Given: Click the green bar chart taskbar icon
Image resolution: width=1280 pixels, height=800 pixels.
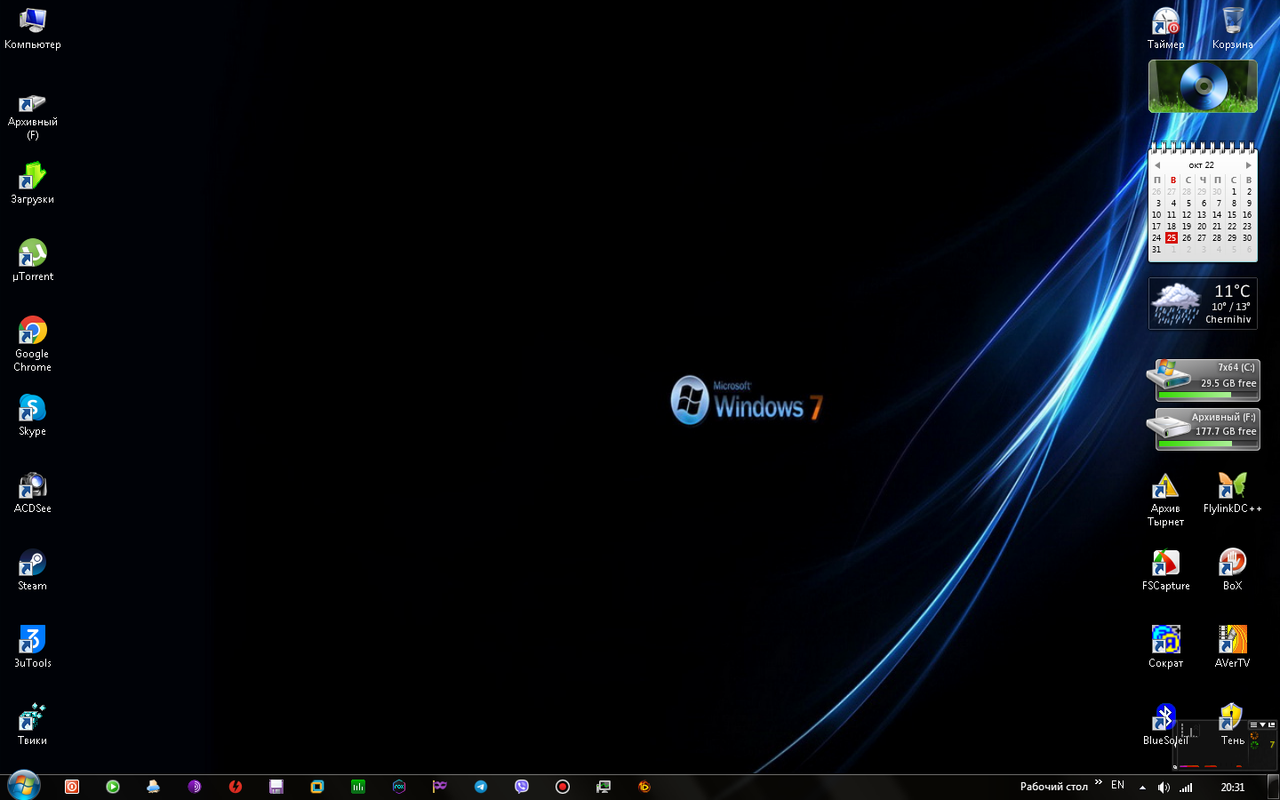Looking at the screenshot, I should [x=358, y=787].
